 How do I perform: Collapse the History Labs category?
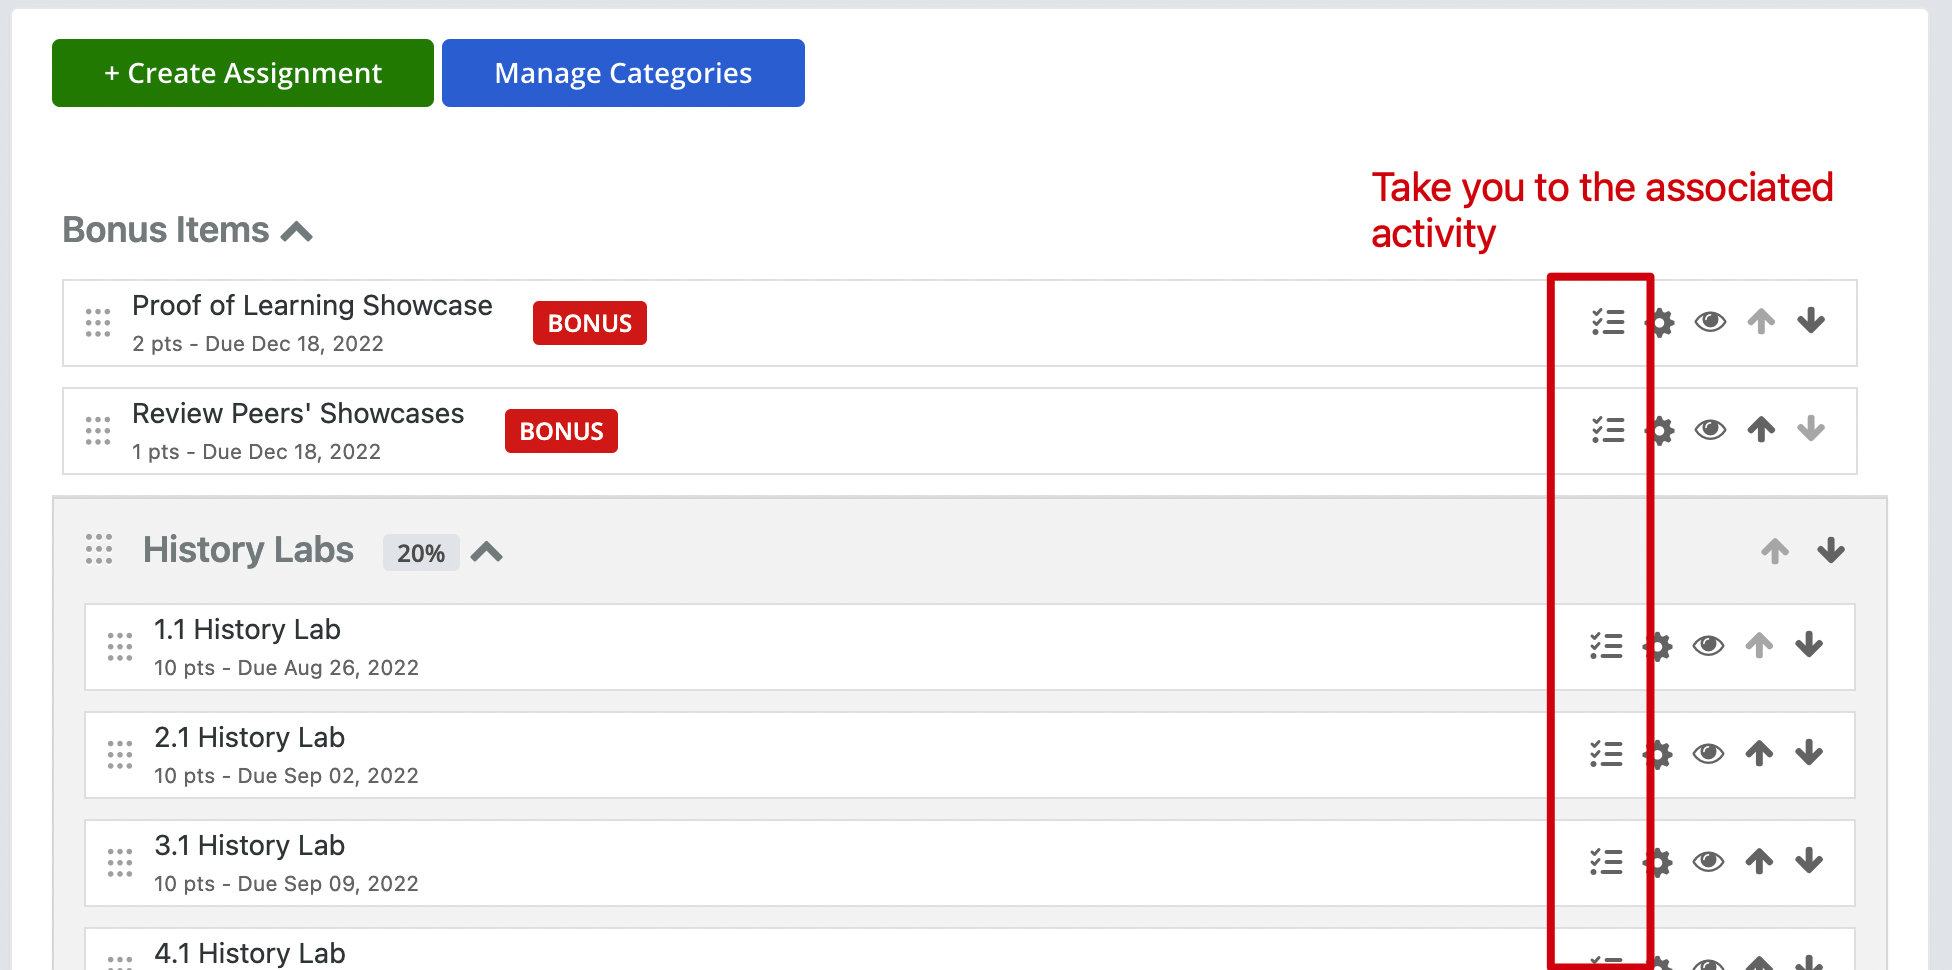(x=487, y=552)
